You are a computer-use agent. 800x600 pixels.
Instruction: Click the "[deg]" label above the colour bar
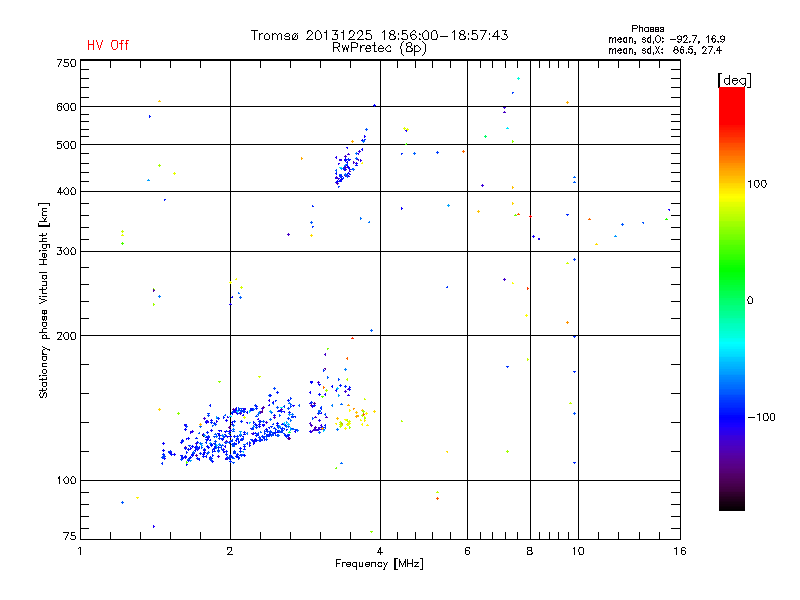point(735,80)
